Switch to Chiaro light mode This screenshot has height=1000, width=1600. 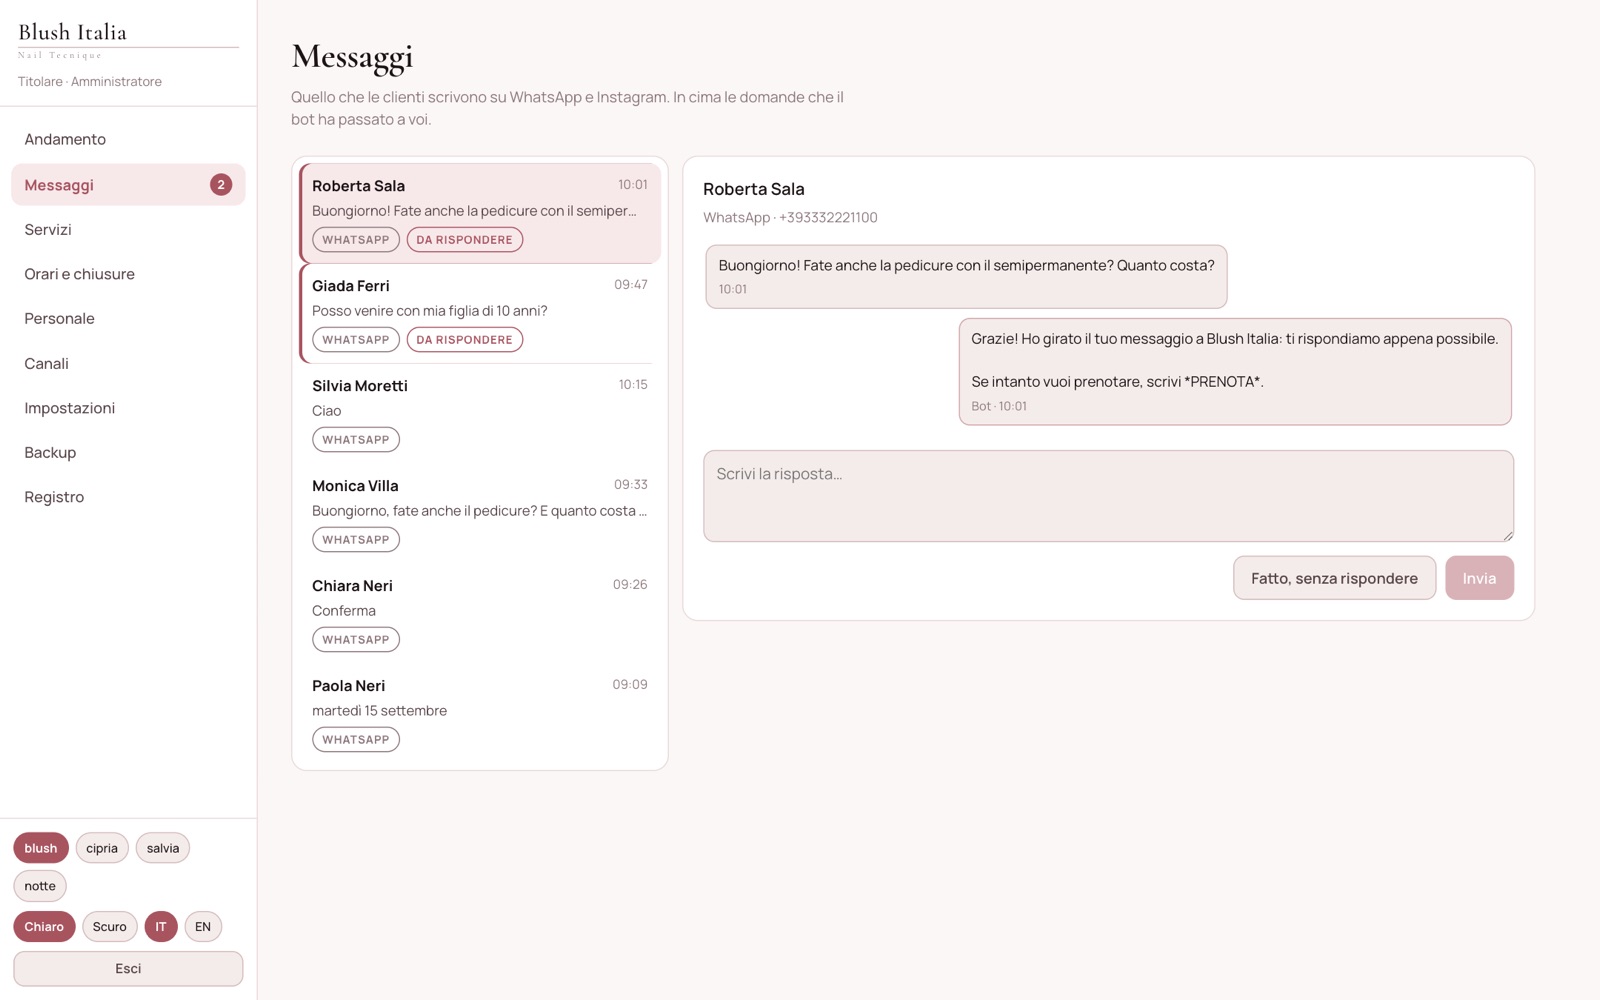(x=44, y=927)
